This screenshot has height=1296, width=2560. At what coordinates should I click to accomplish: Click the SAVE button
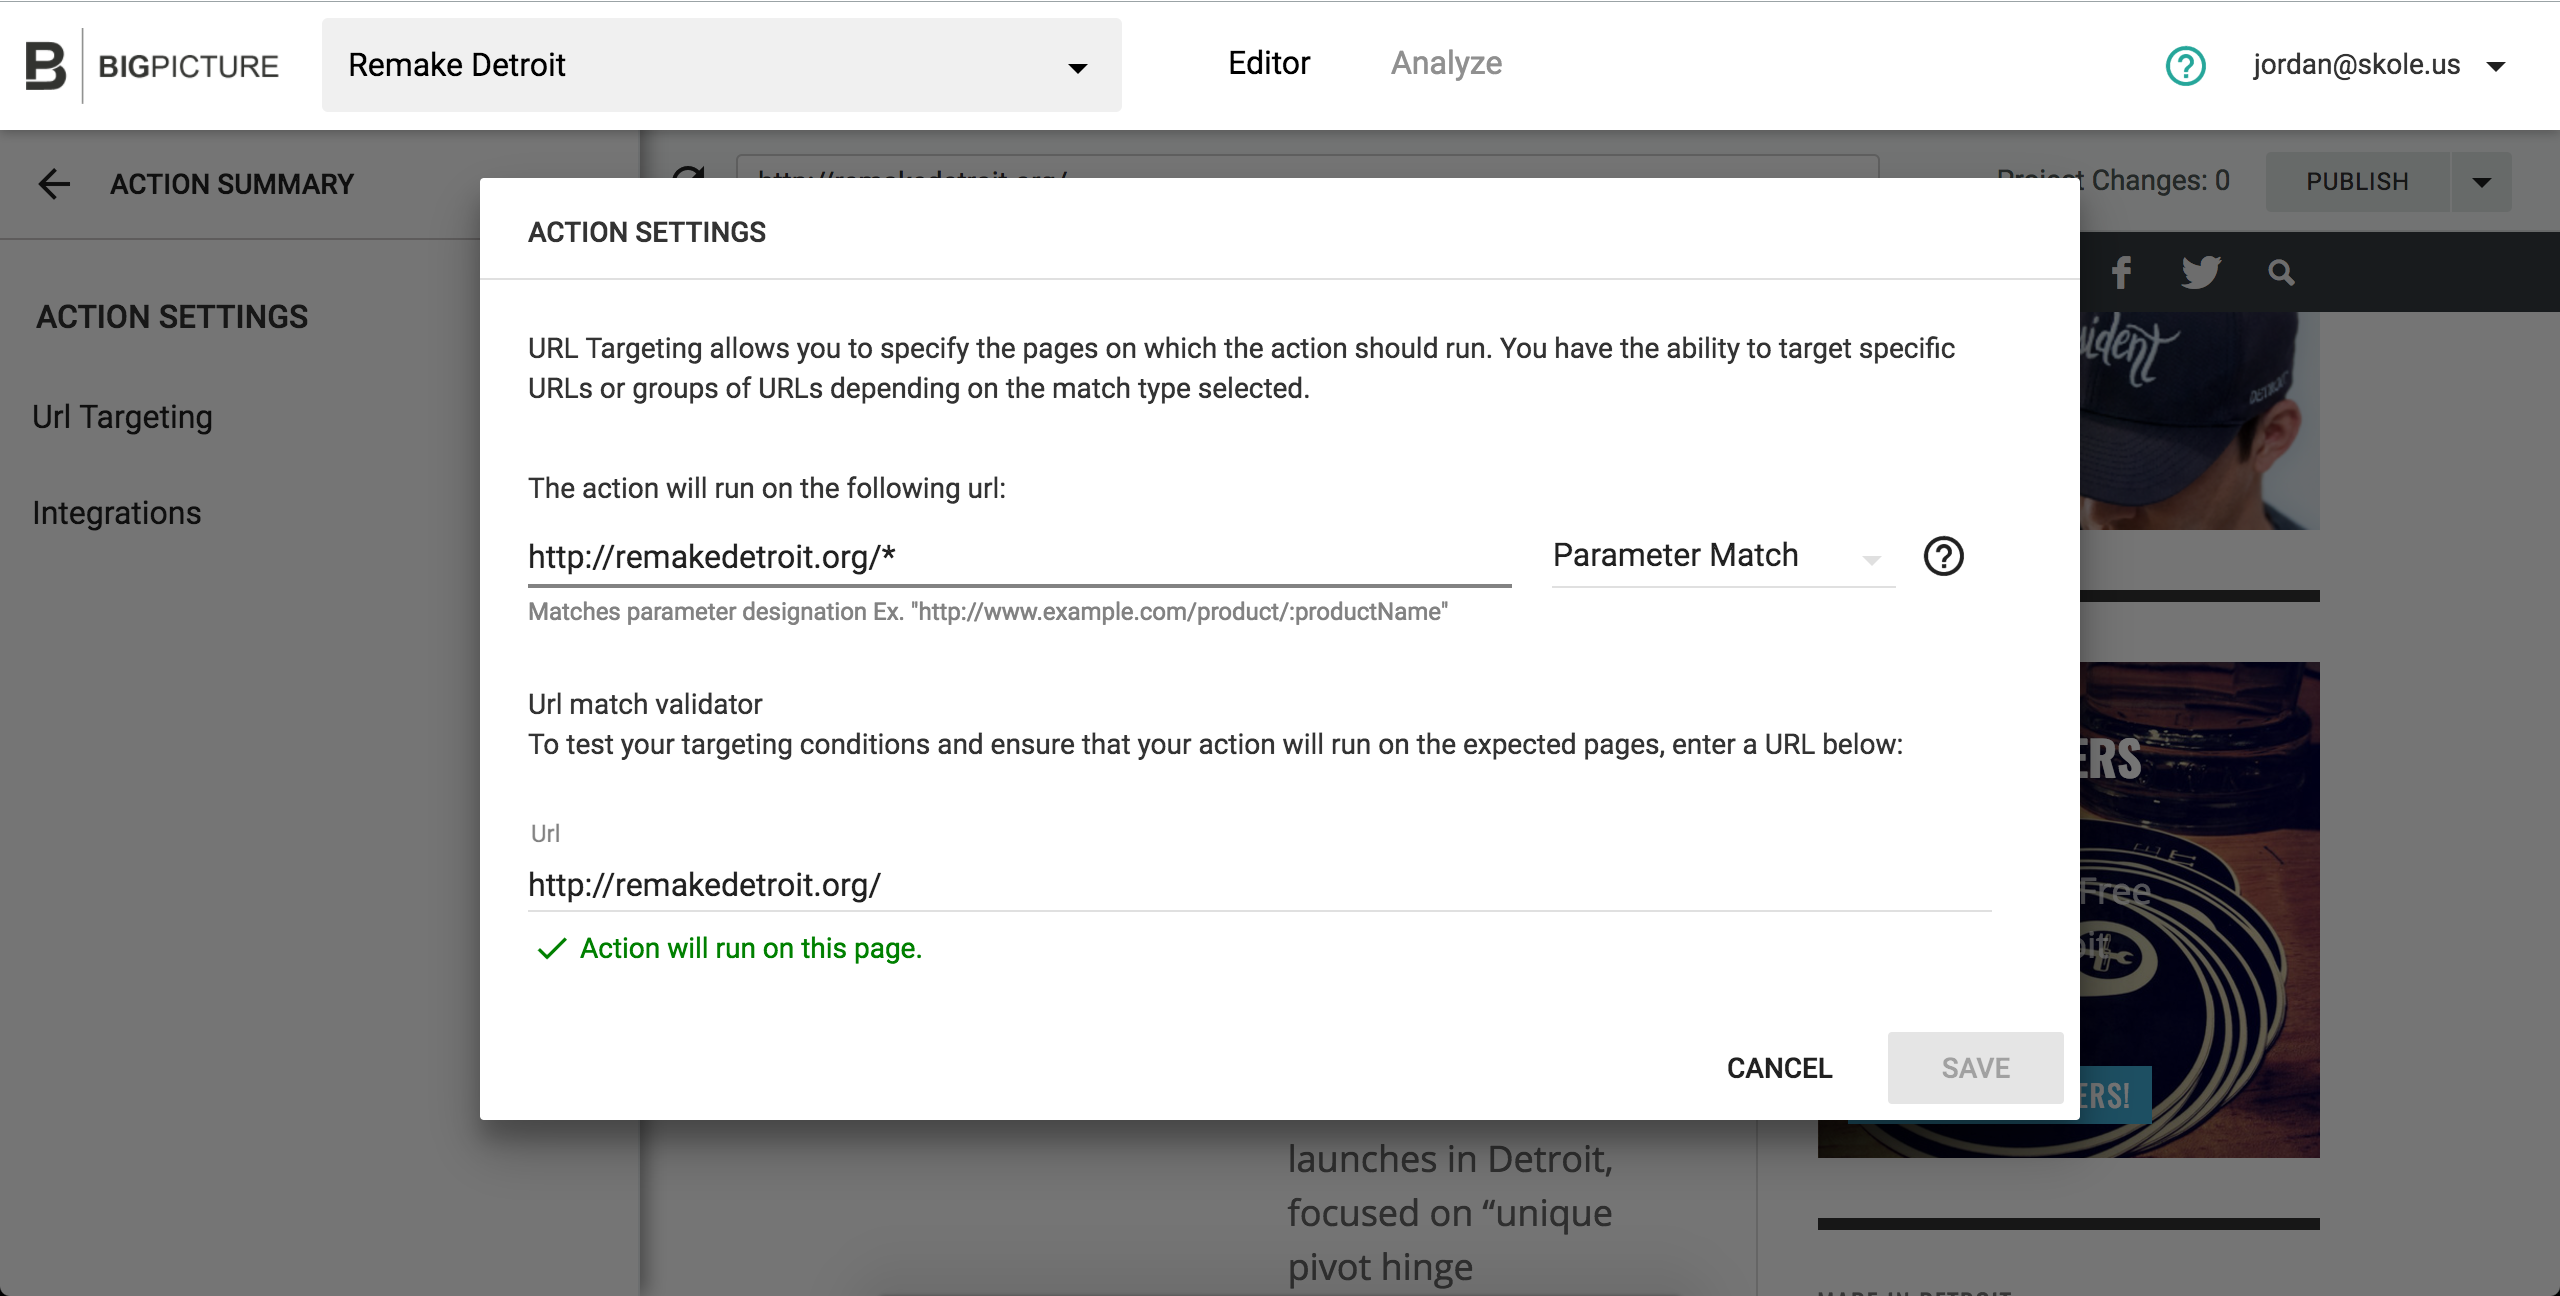coord(1975,1068)
